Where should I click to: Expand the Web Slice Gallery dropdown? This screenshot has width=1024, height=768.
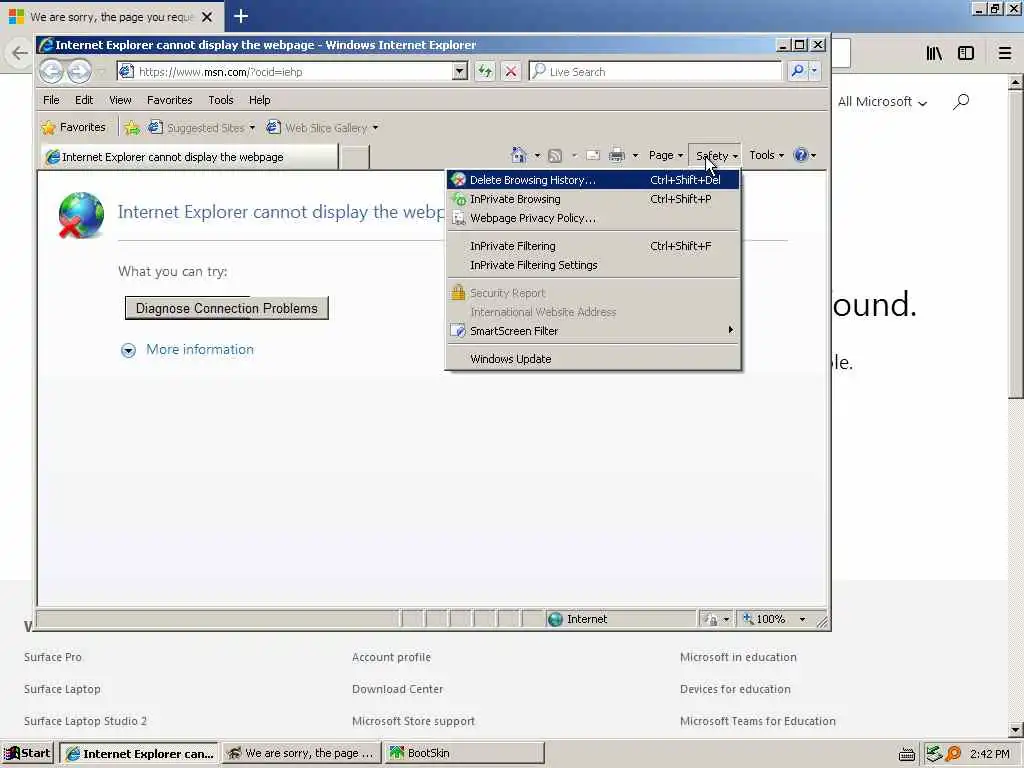pos(376,128)
